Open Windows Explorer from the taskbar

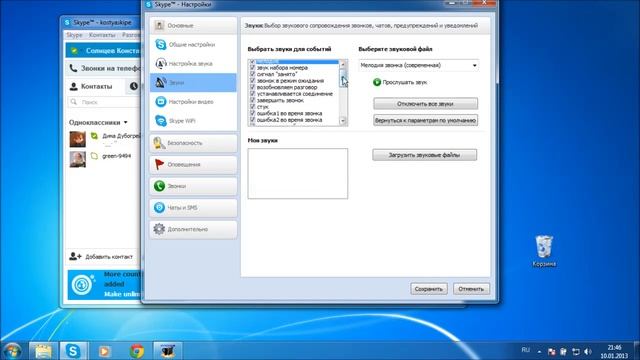42,351
